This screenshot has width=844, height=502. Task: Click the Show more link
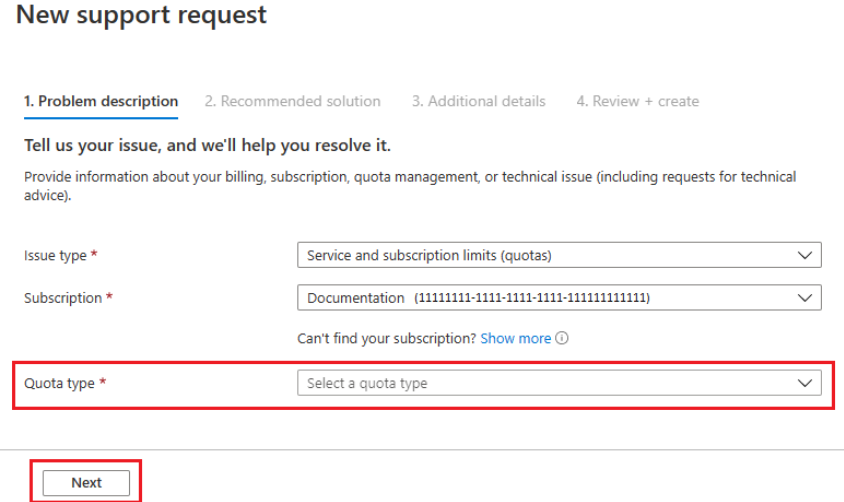(x=516, y=338)
